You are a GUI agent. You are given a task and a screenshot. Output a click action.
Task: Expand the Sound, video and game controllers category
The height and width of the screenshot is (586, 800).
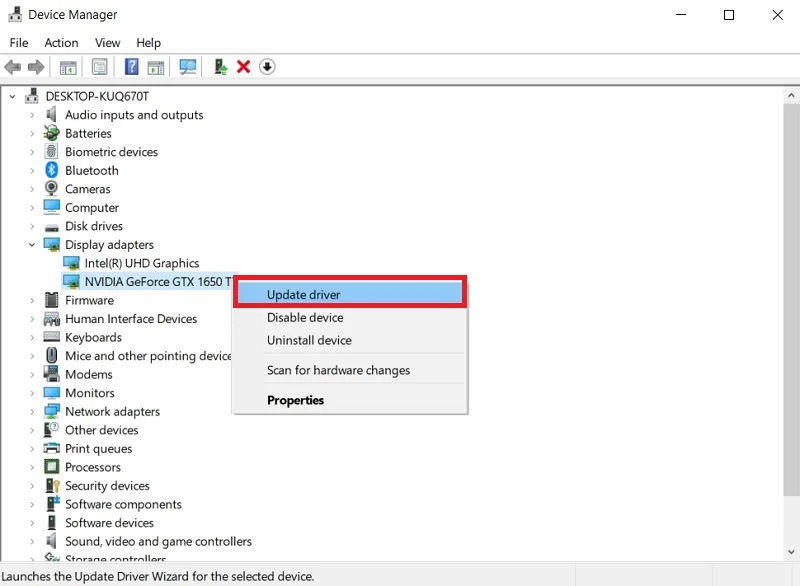[x=32, y=542]
